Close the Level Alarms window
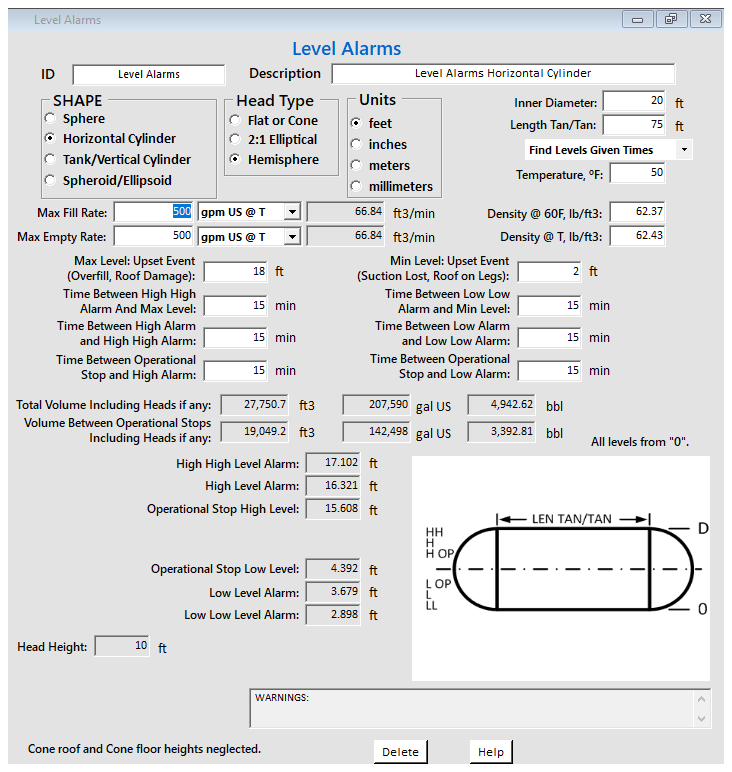This screenshot has width=732, height=772. tap(705, 20)
